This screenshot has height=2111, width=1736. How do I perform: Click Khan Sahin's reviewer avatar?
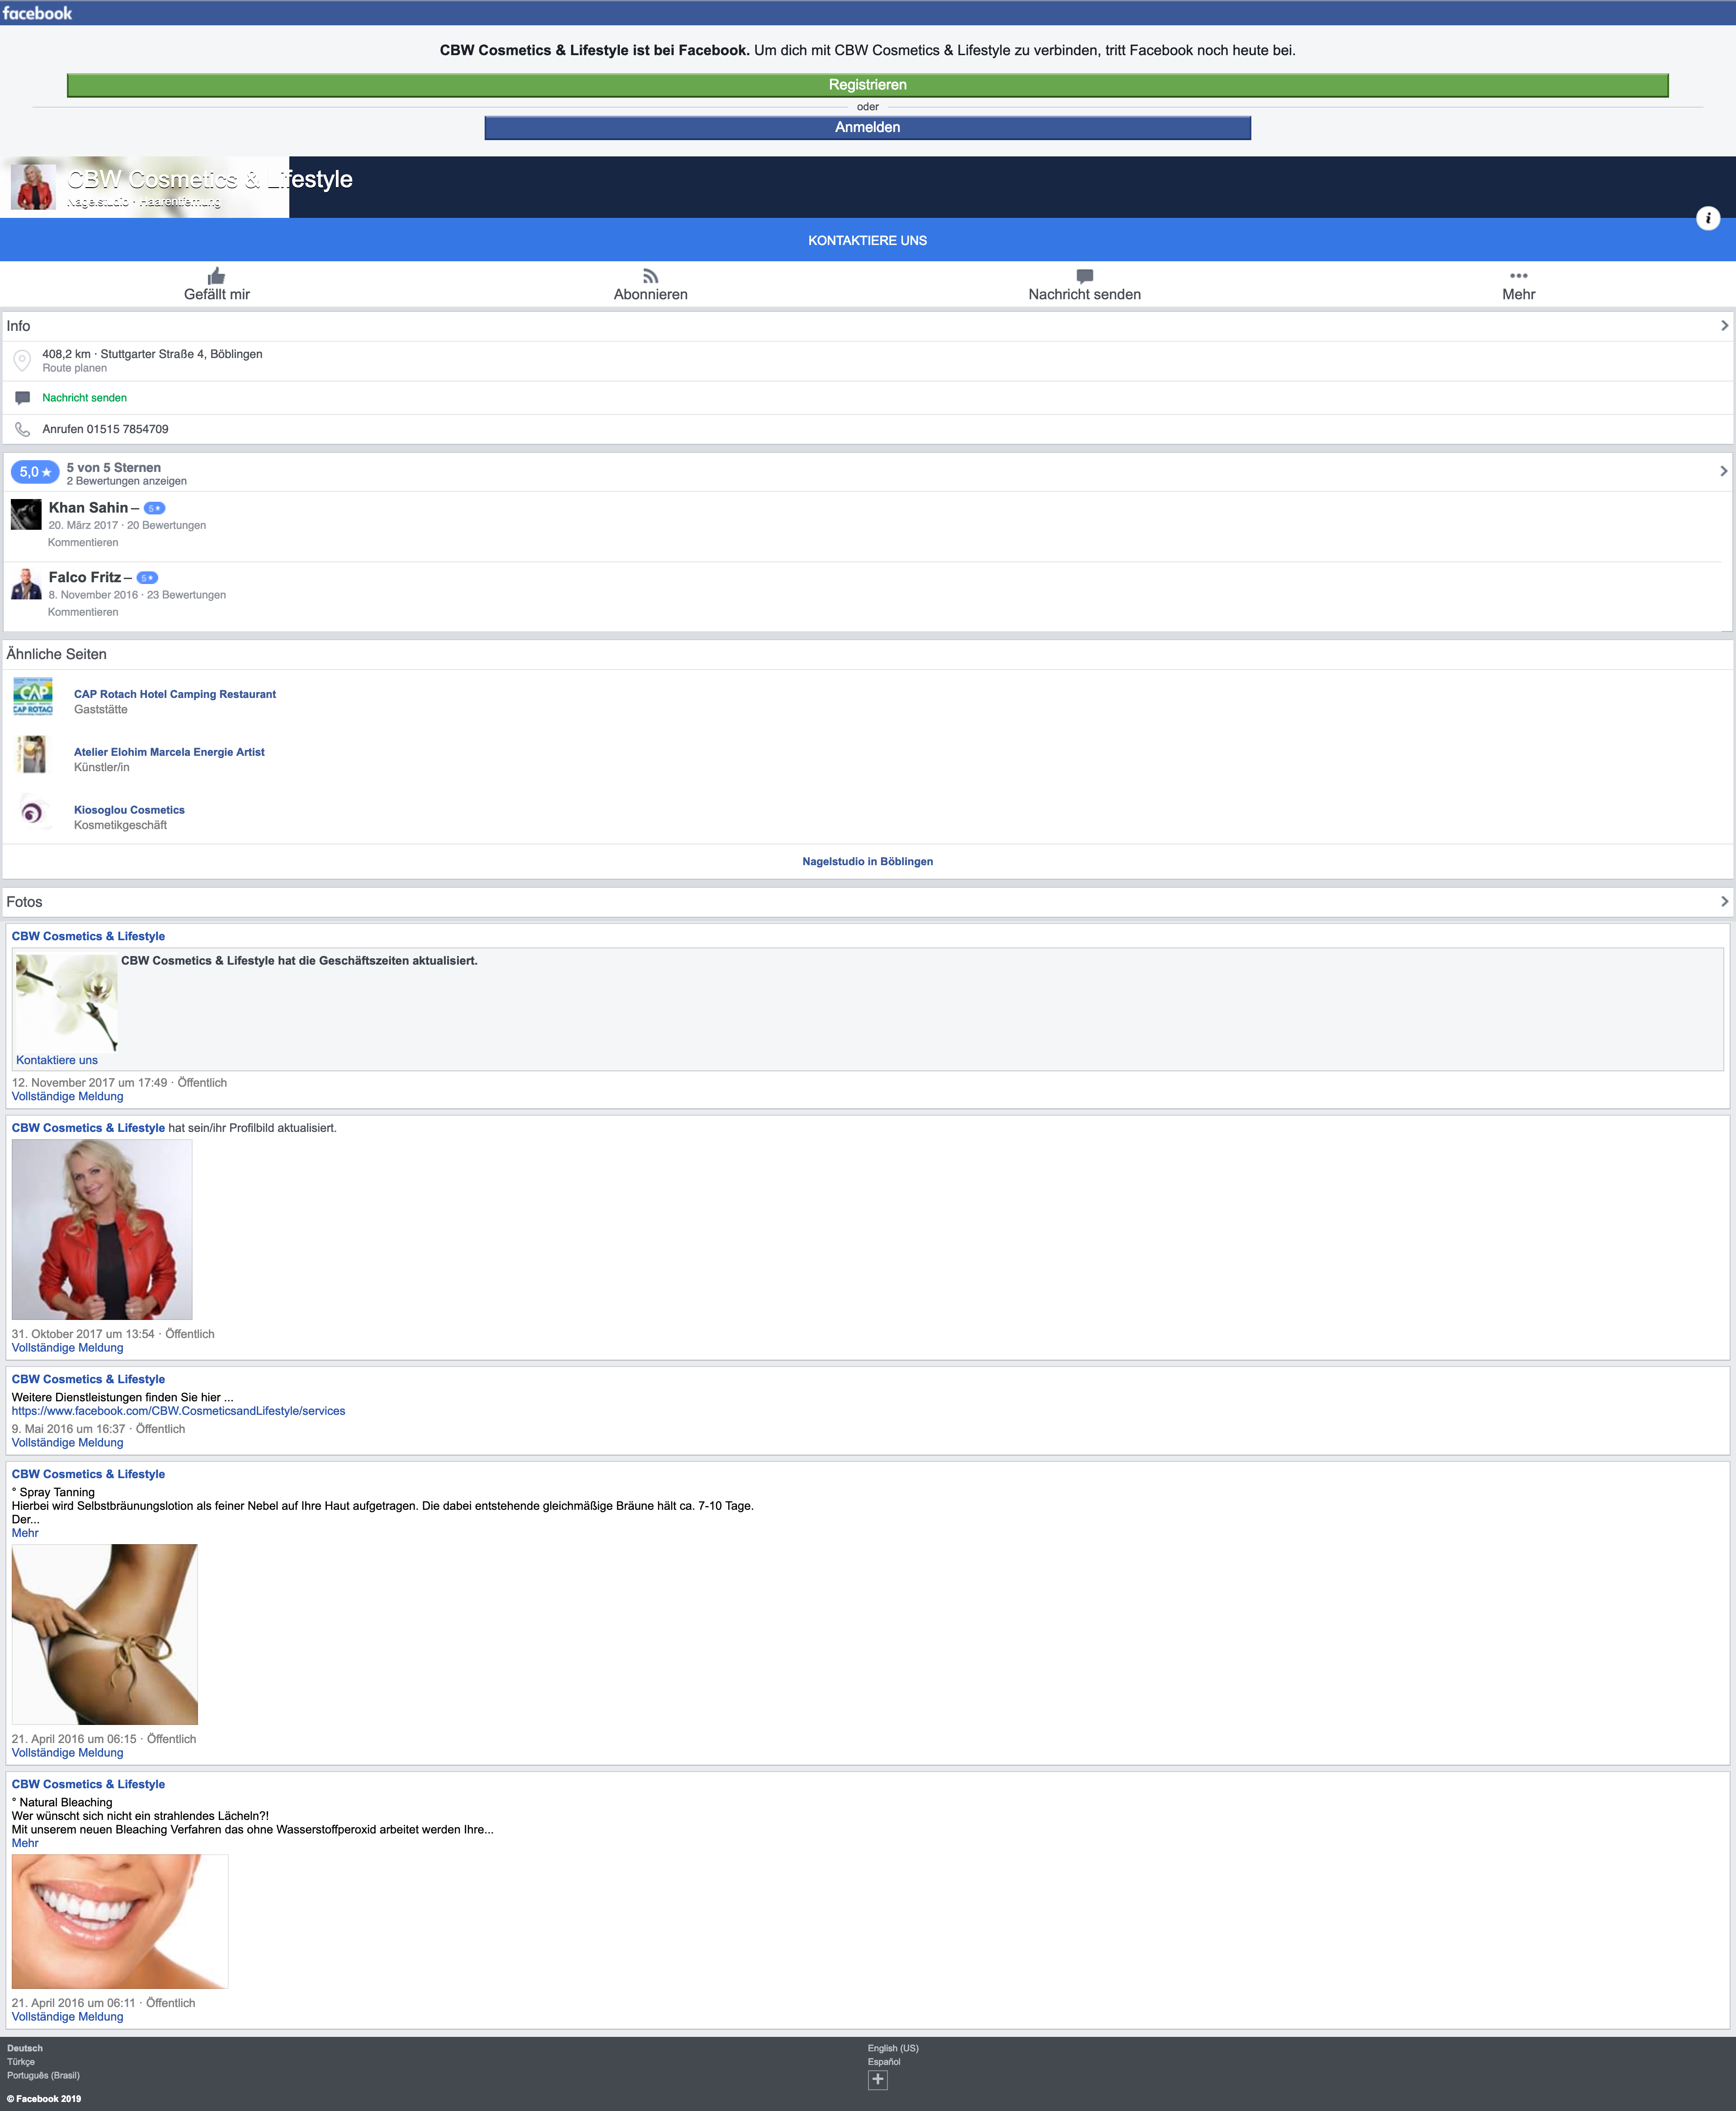(26, 514)
